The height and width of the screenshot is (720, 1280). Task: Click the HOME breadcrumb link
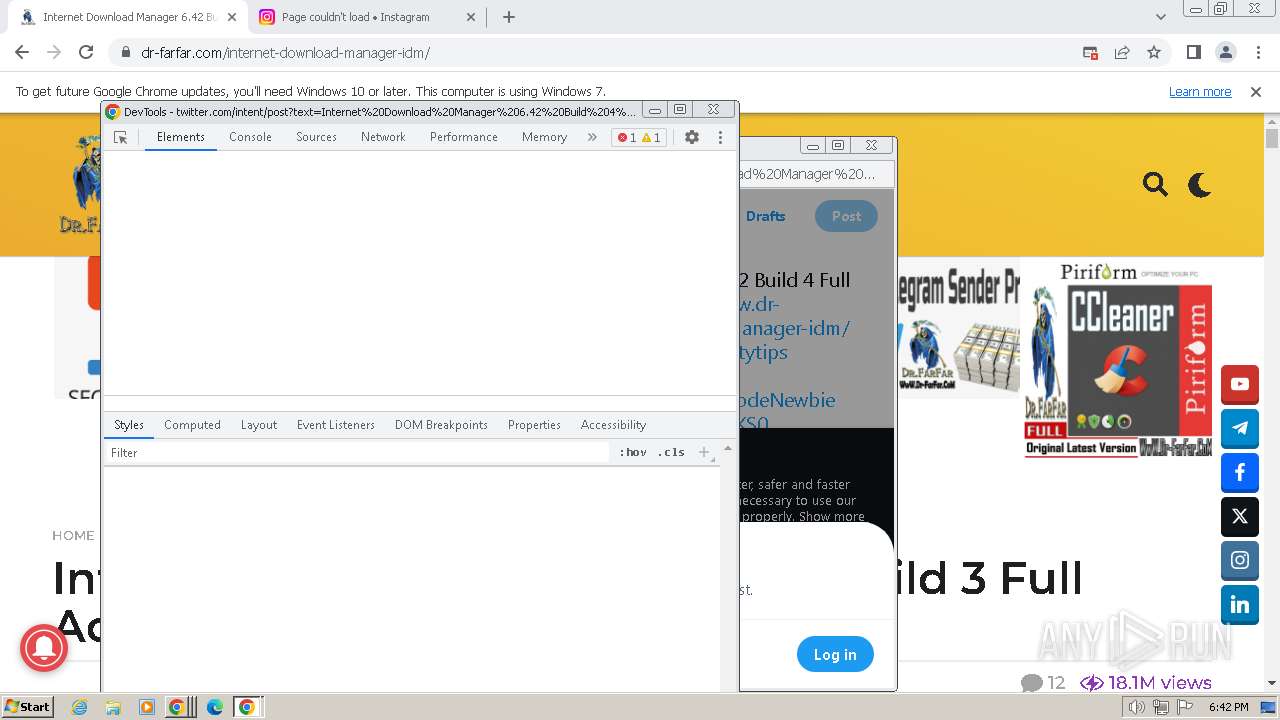point(73,535)
